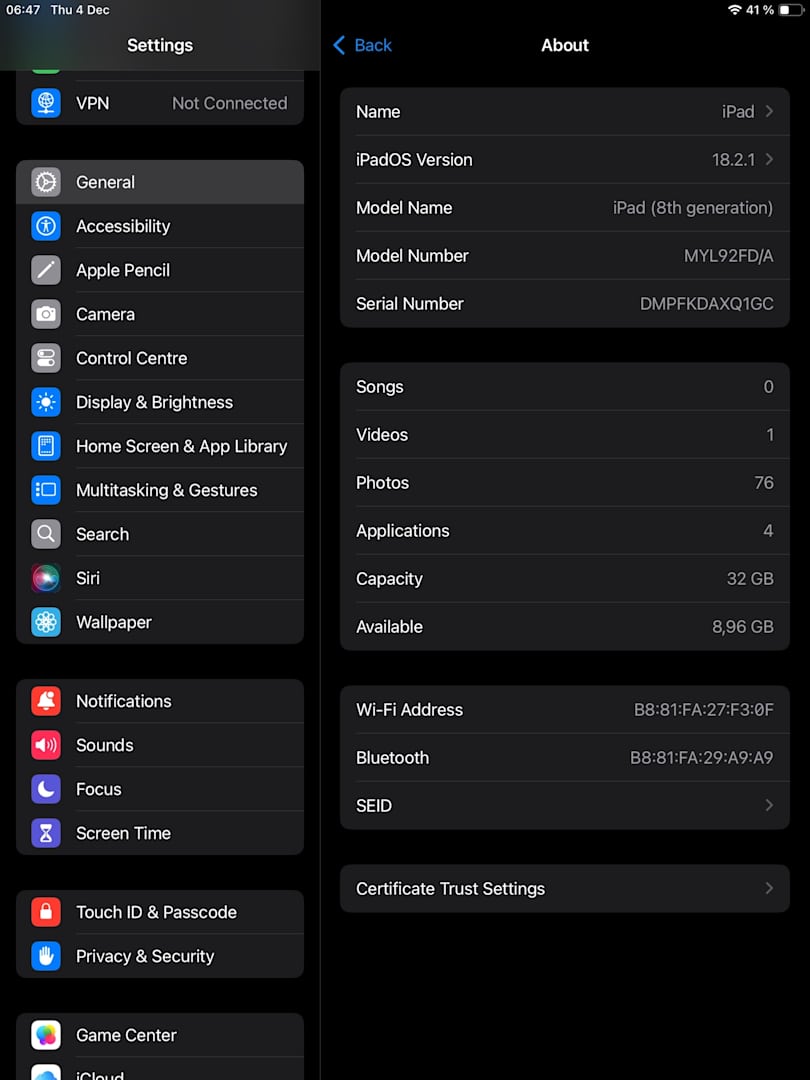Tap the Focus moon icon

click(46, 789)
